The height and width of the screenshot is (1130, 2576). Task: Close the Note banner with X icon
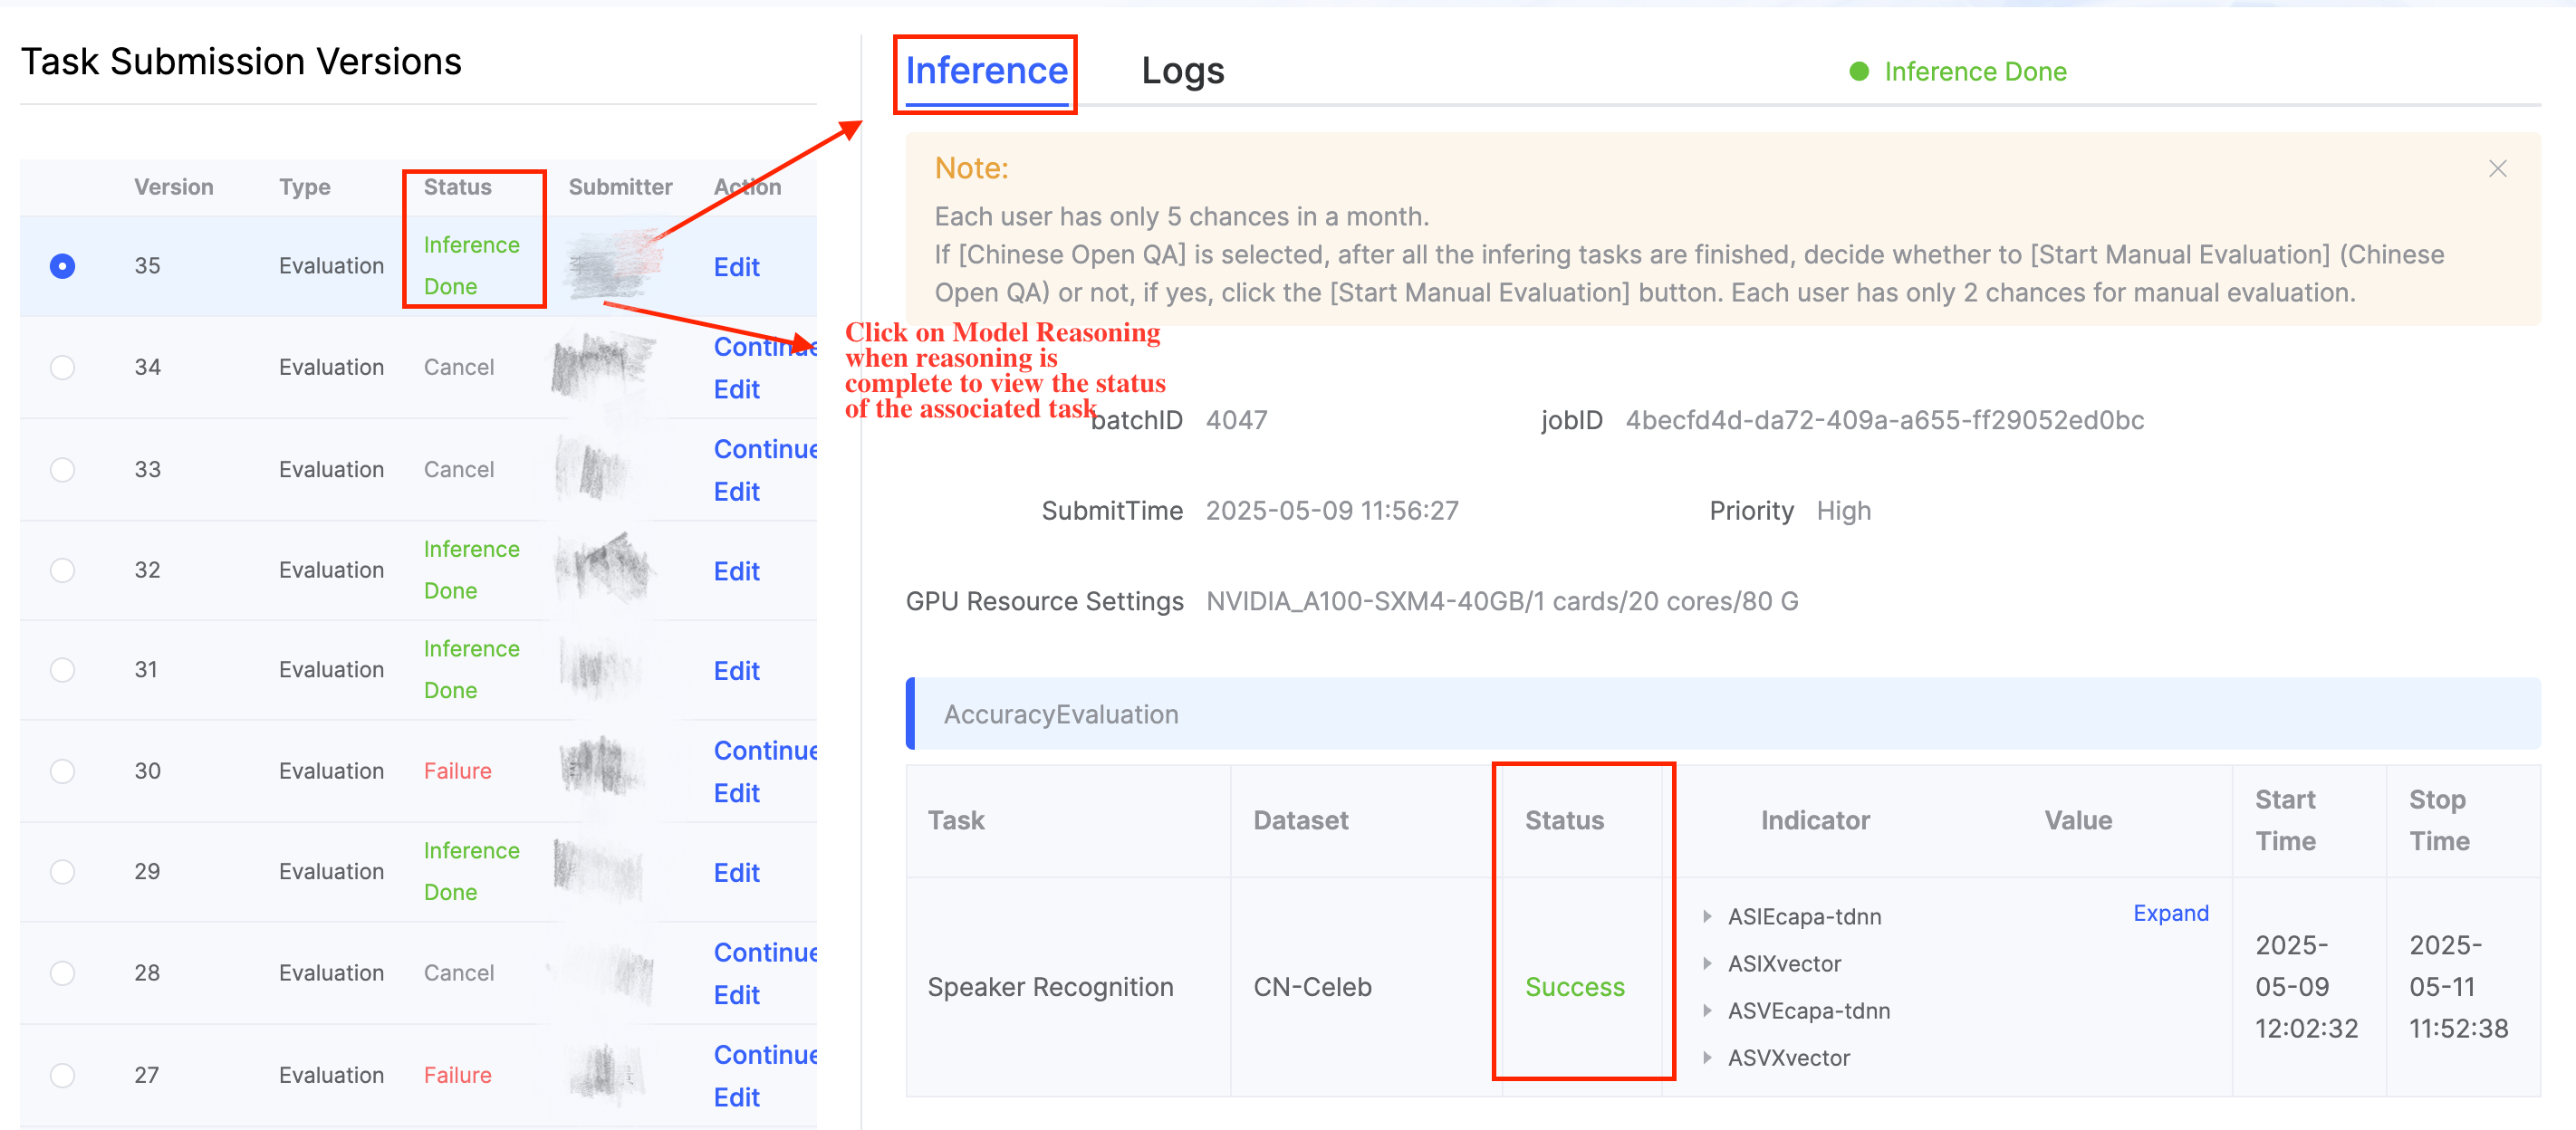tap(2497, 169)
